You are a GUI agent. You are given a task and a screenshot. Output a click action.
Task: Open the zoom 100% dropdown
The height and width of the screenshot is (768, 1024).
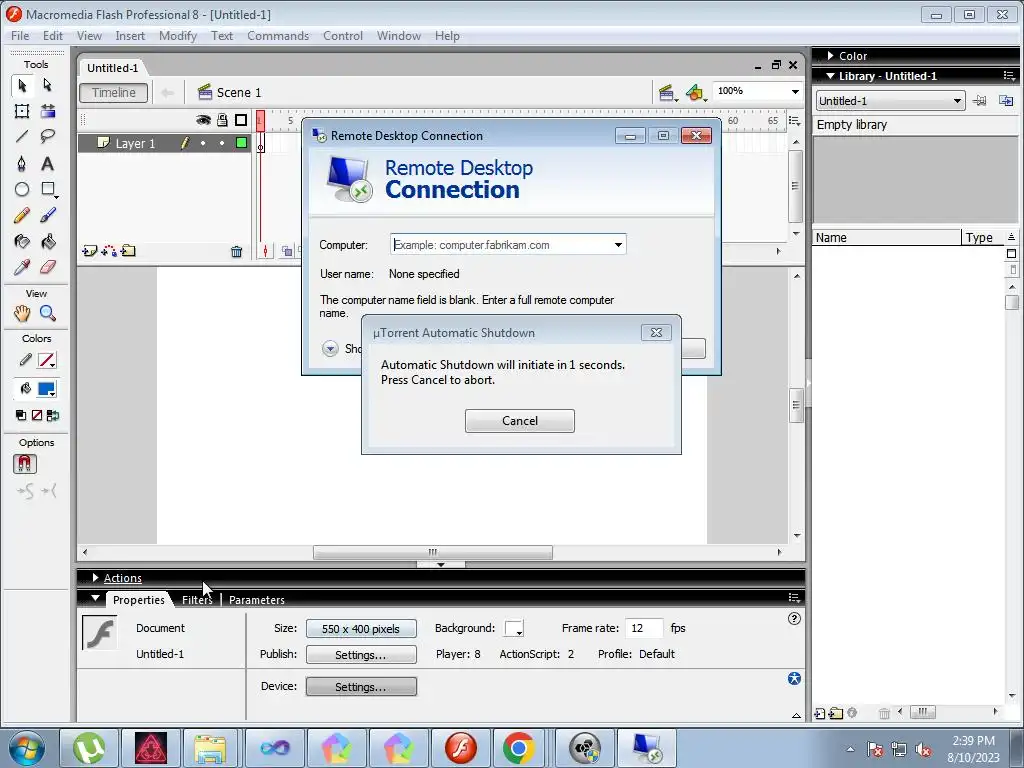click(x=795, y=91)
